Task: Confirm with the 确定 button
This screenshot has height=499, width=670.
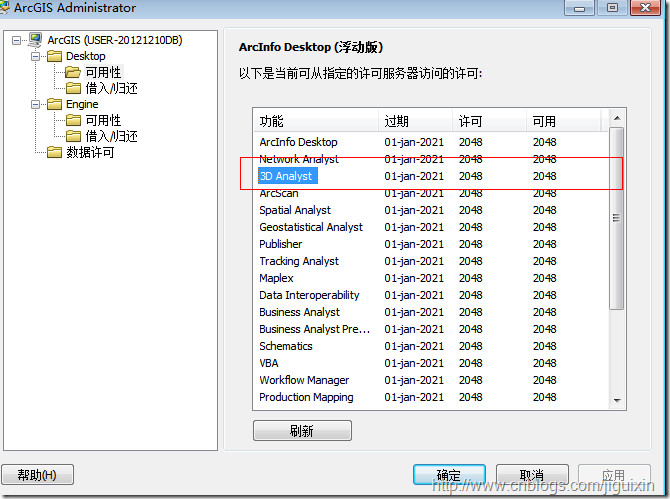Action: coord(449,475)
